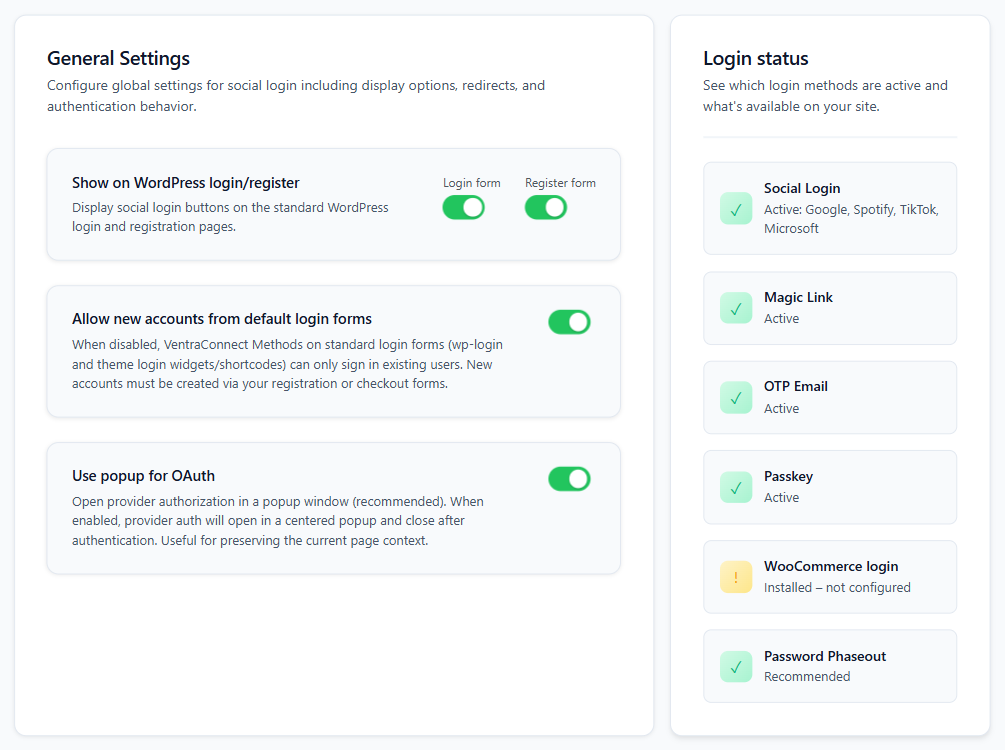Screen dimensions: 1005x750
Task: Click 'Display social login buttons' description text
Action: (230, 217)
